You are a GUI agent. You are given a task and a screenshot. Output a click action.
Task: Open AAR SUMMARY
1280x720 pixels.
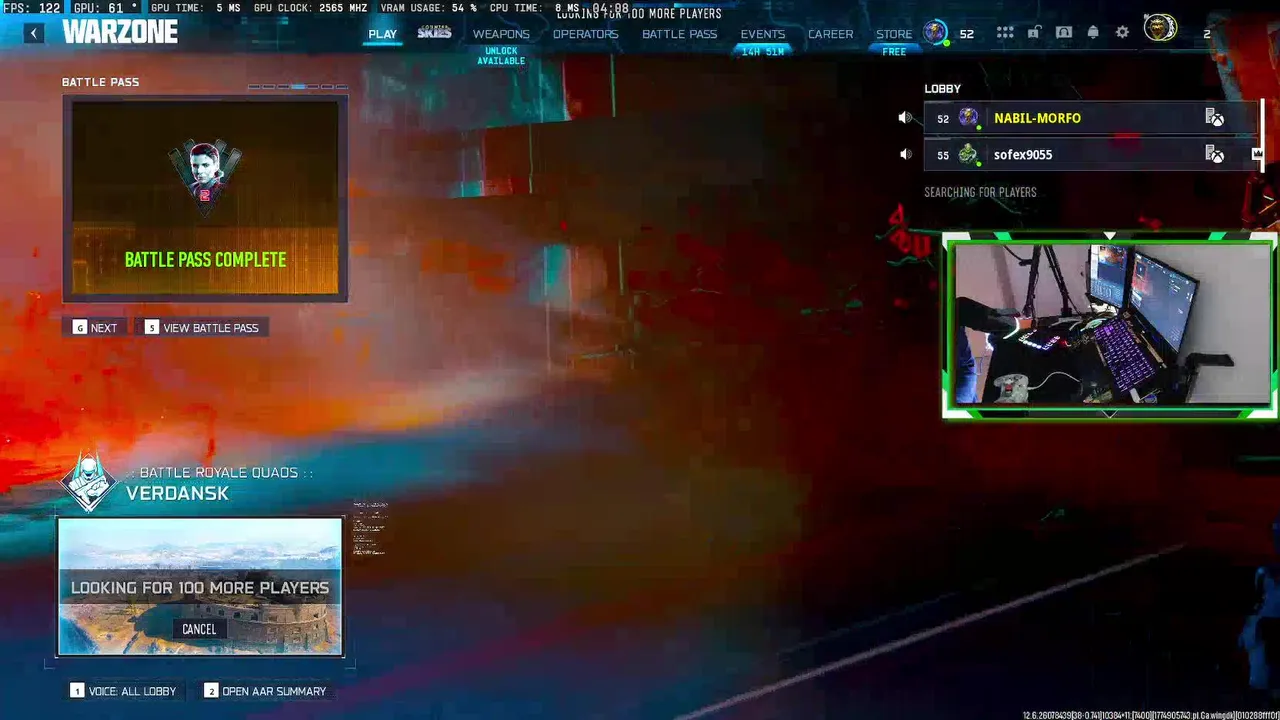[265, 691]
